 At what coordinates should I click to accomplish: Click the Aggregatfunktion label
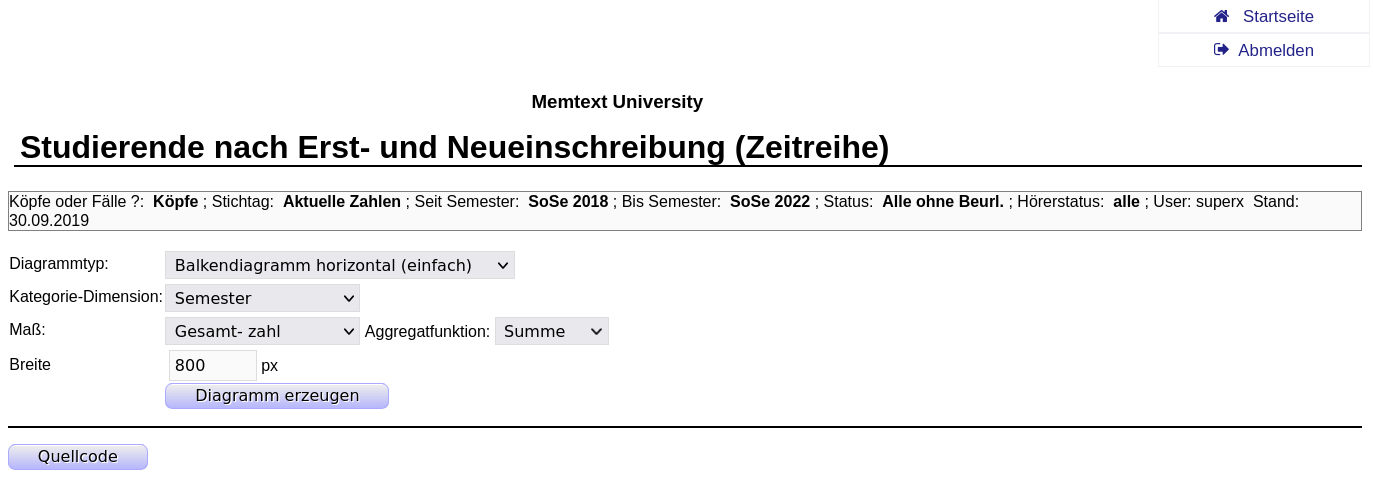pyautogui.click(x=427, y=331)
